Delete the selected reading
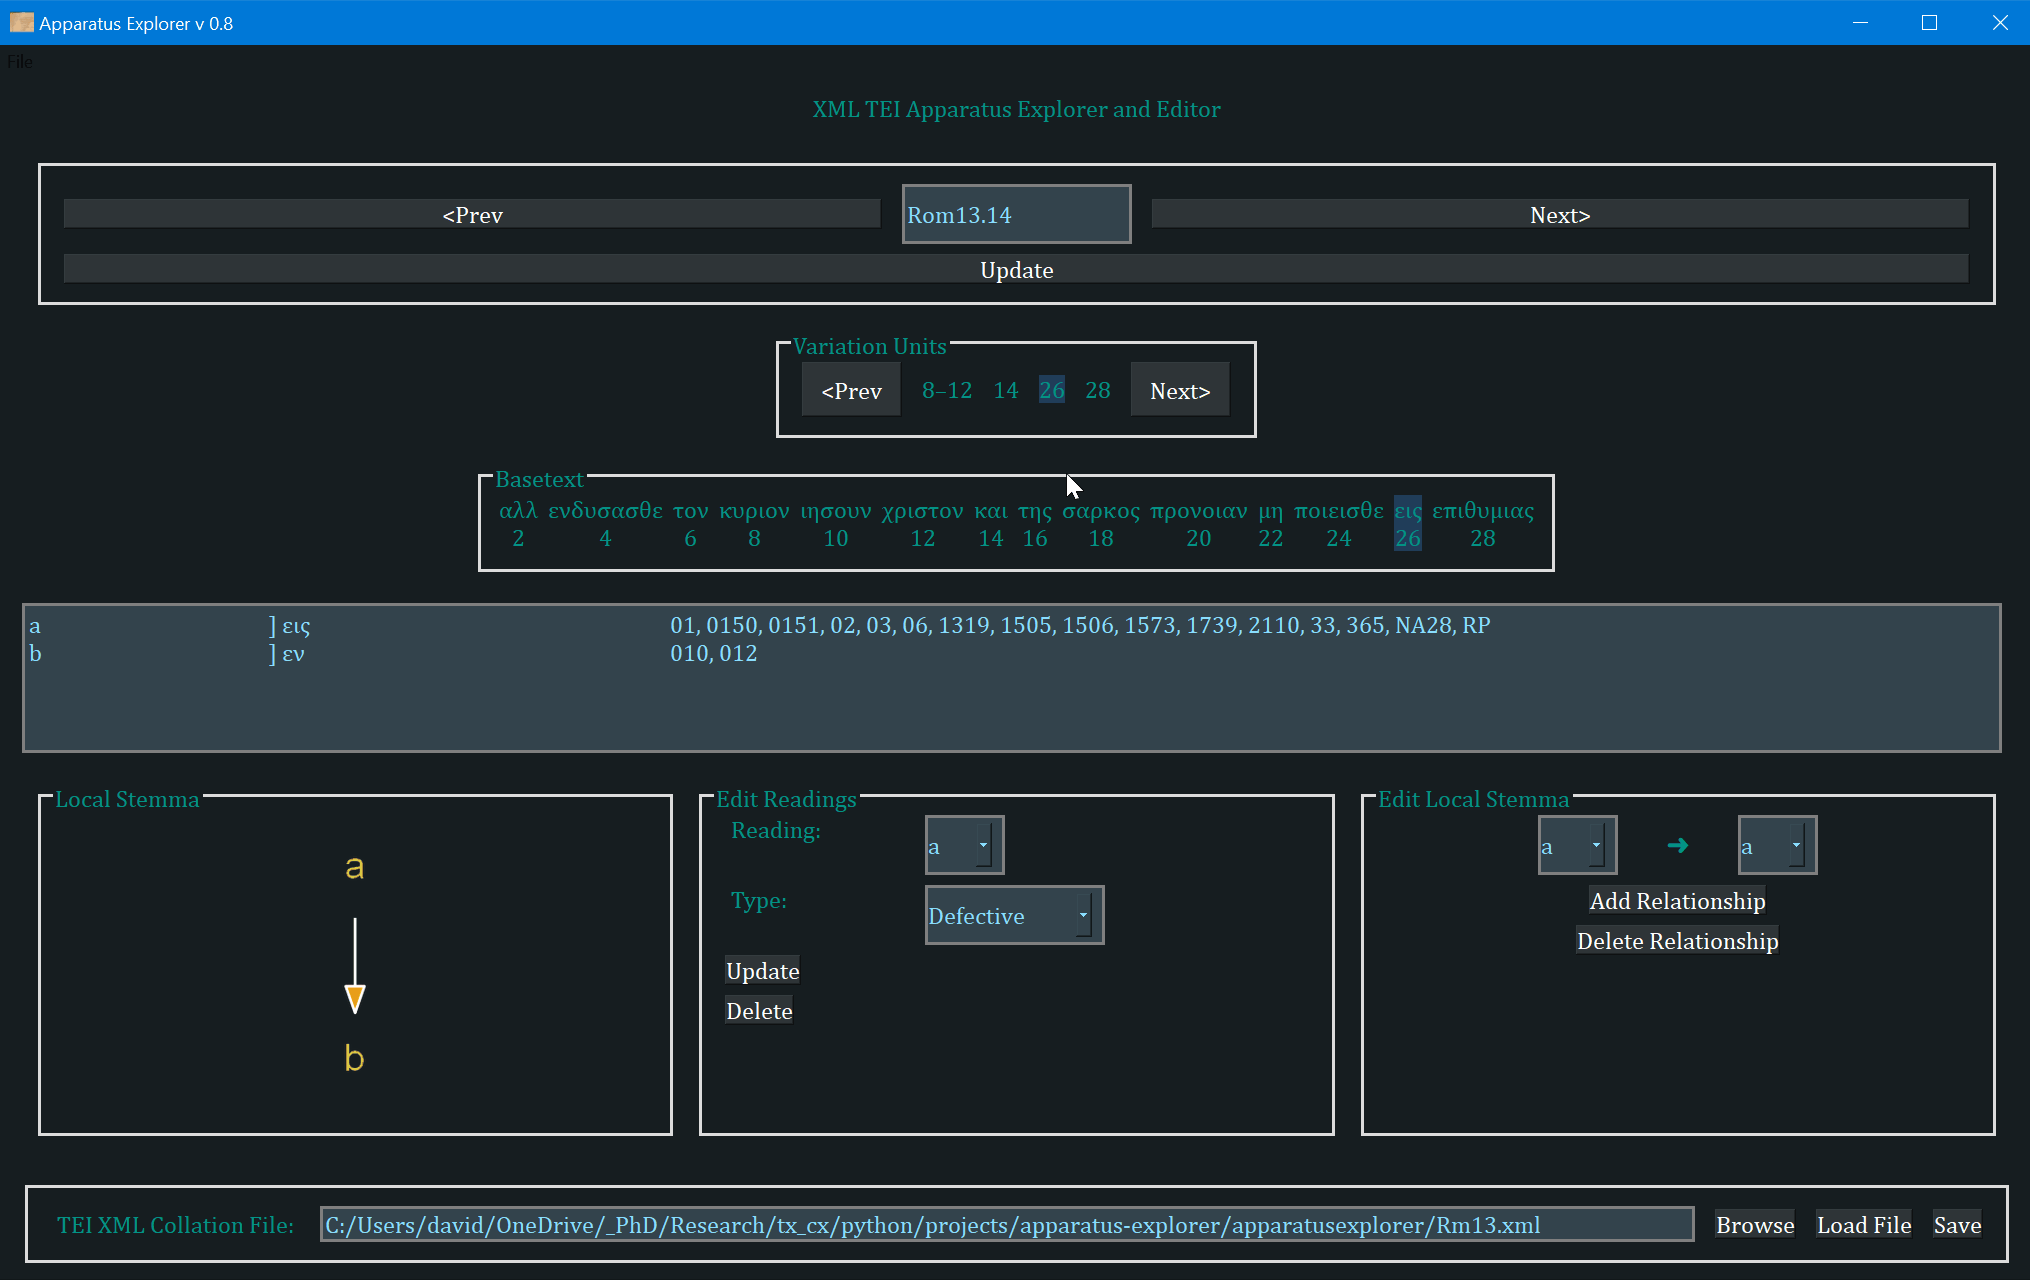Viewport: 2030px width, 1280px height. pos(759,1011)
